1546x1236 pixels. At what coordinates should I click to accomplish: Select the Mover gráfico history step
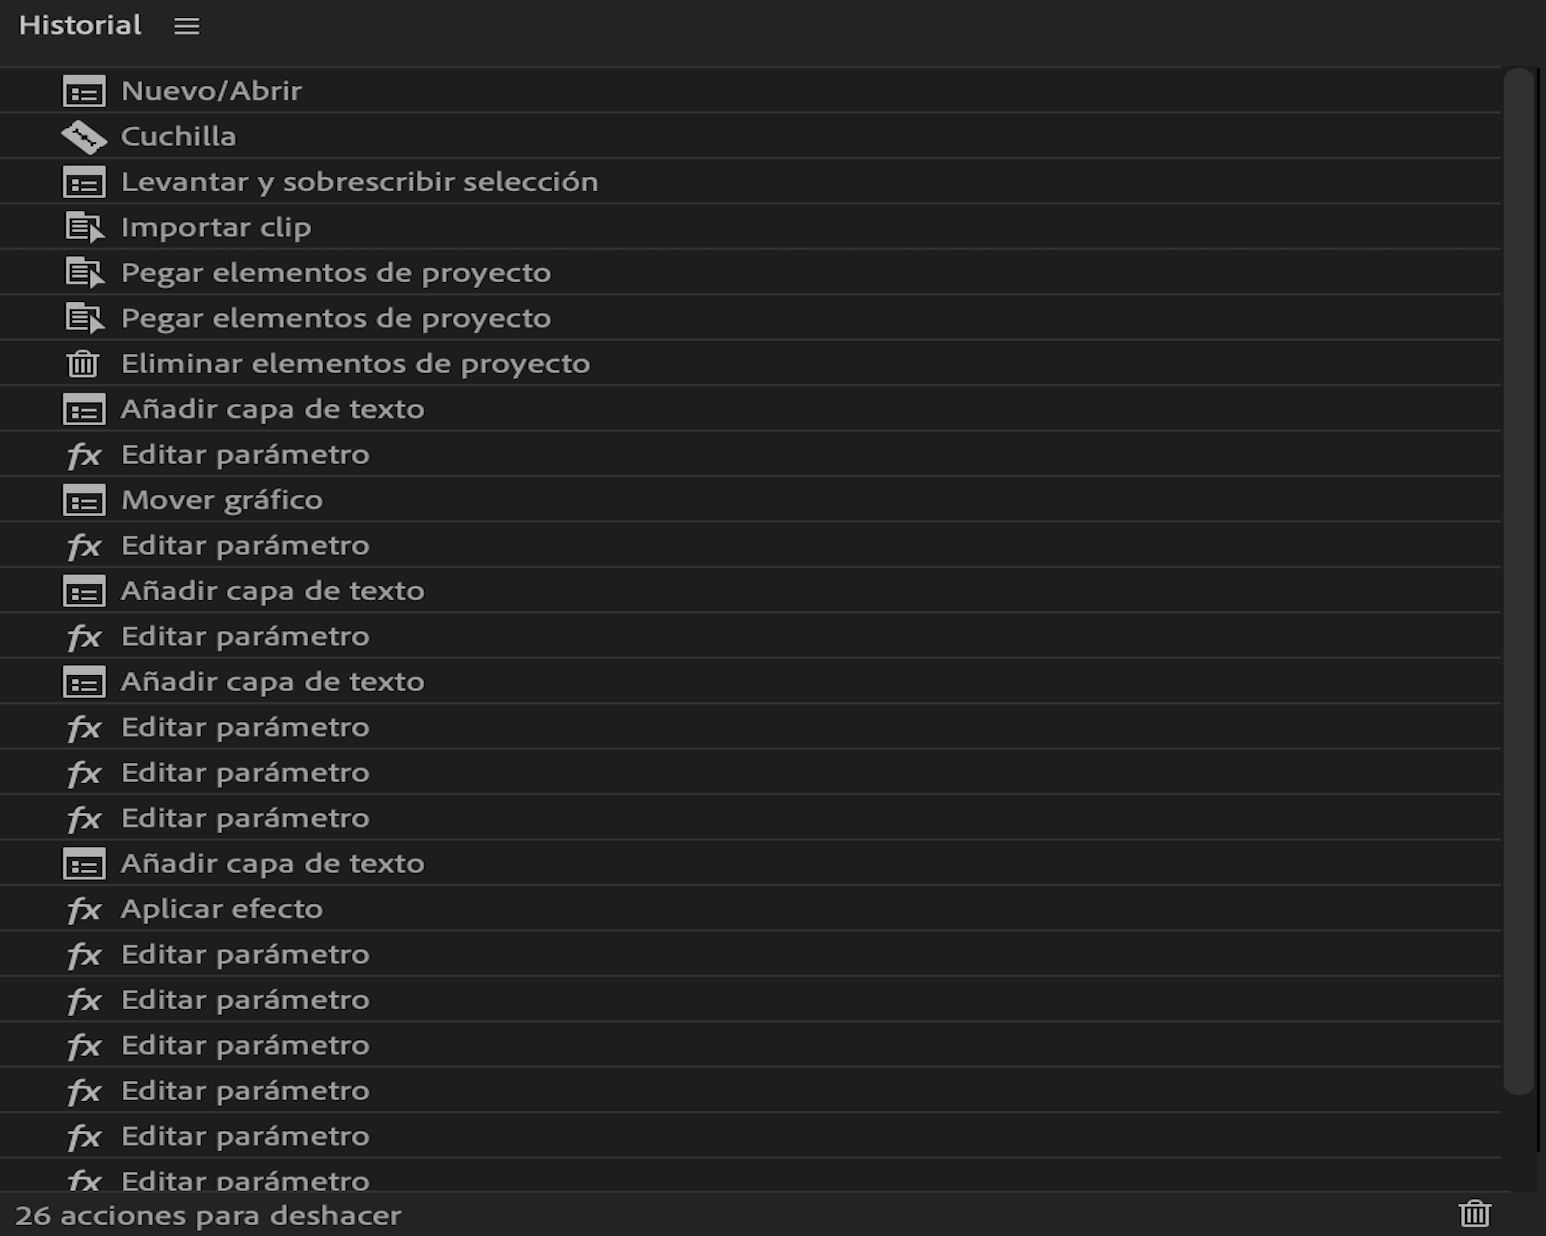[222, 499]
